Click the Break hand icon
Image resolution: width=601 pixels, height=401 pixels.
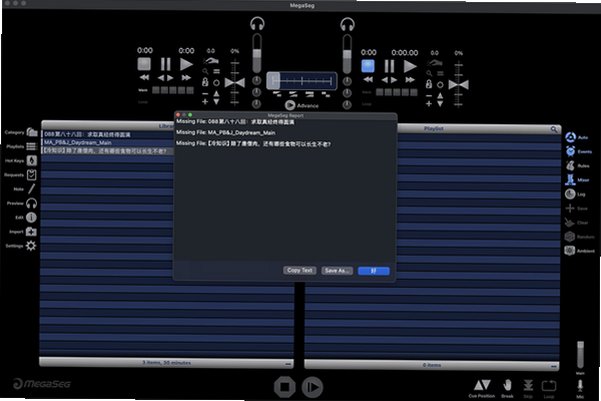[x=507, y=385]
